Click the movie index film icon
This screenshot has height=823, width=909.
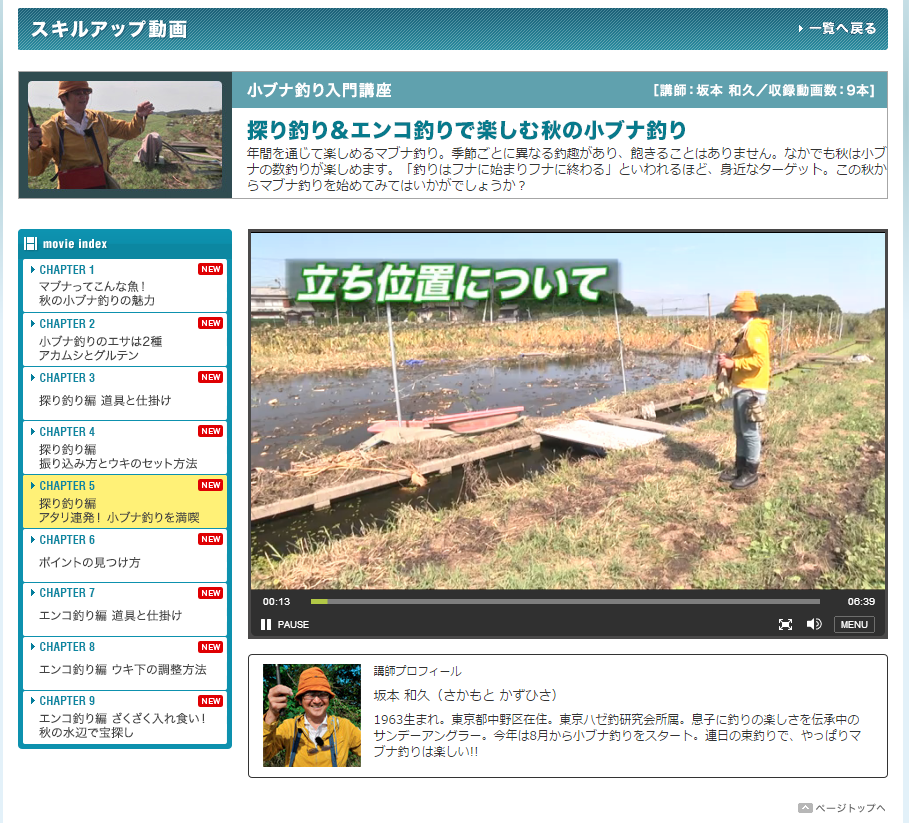pyautogui.click(x=31, y=243)
